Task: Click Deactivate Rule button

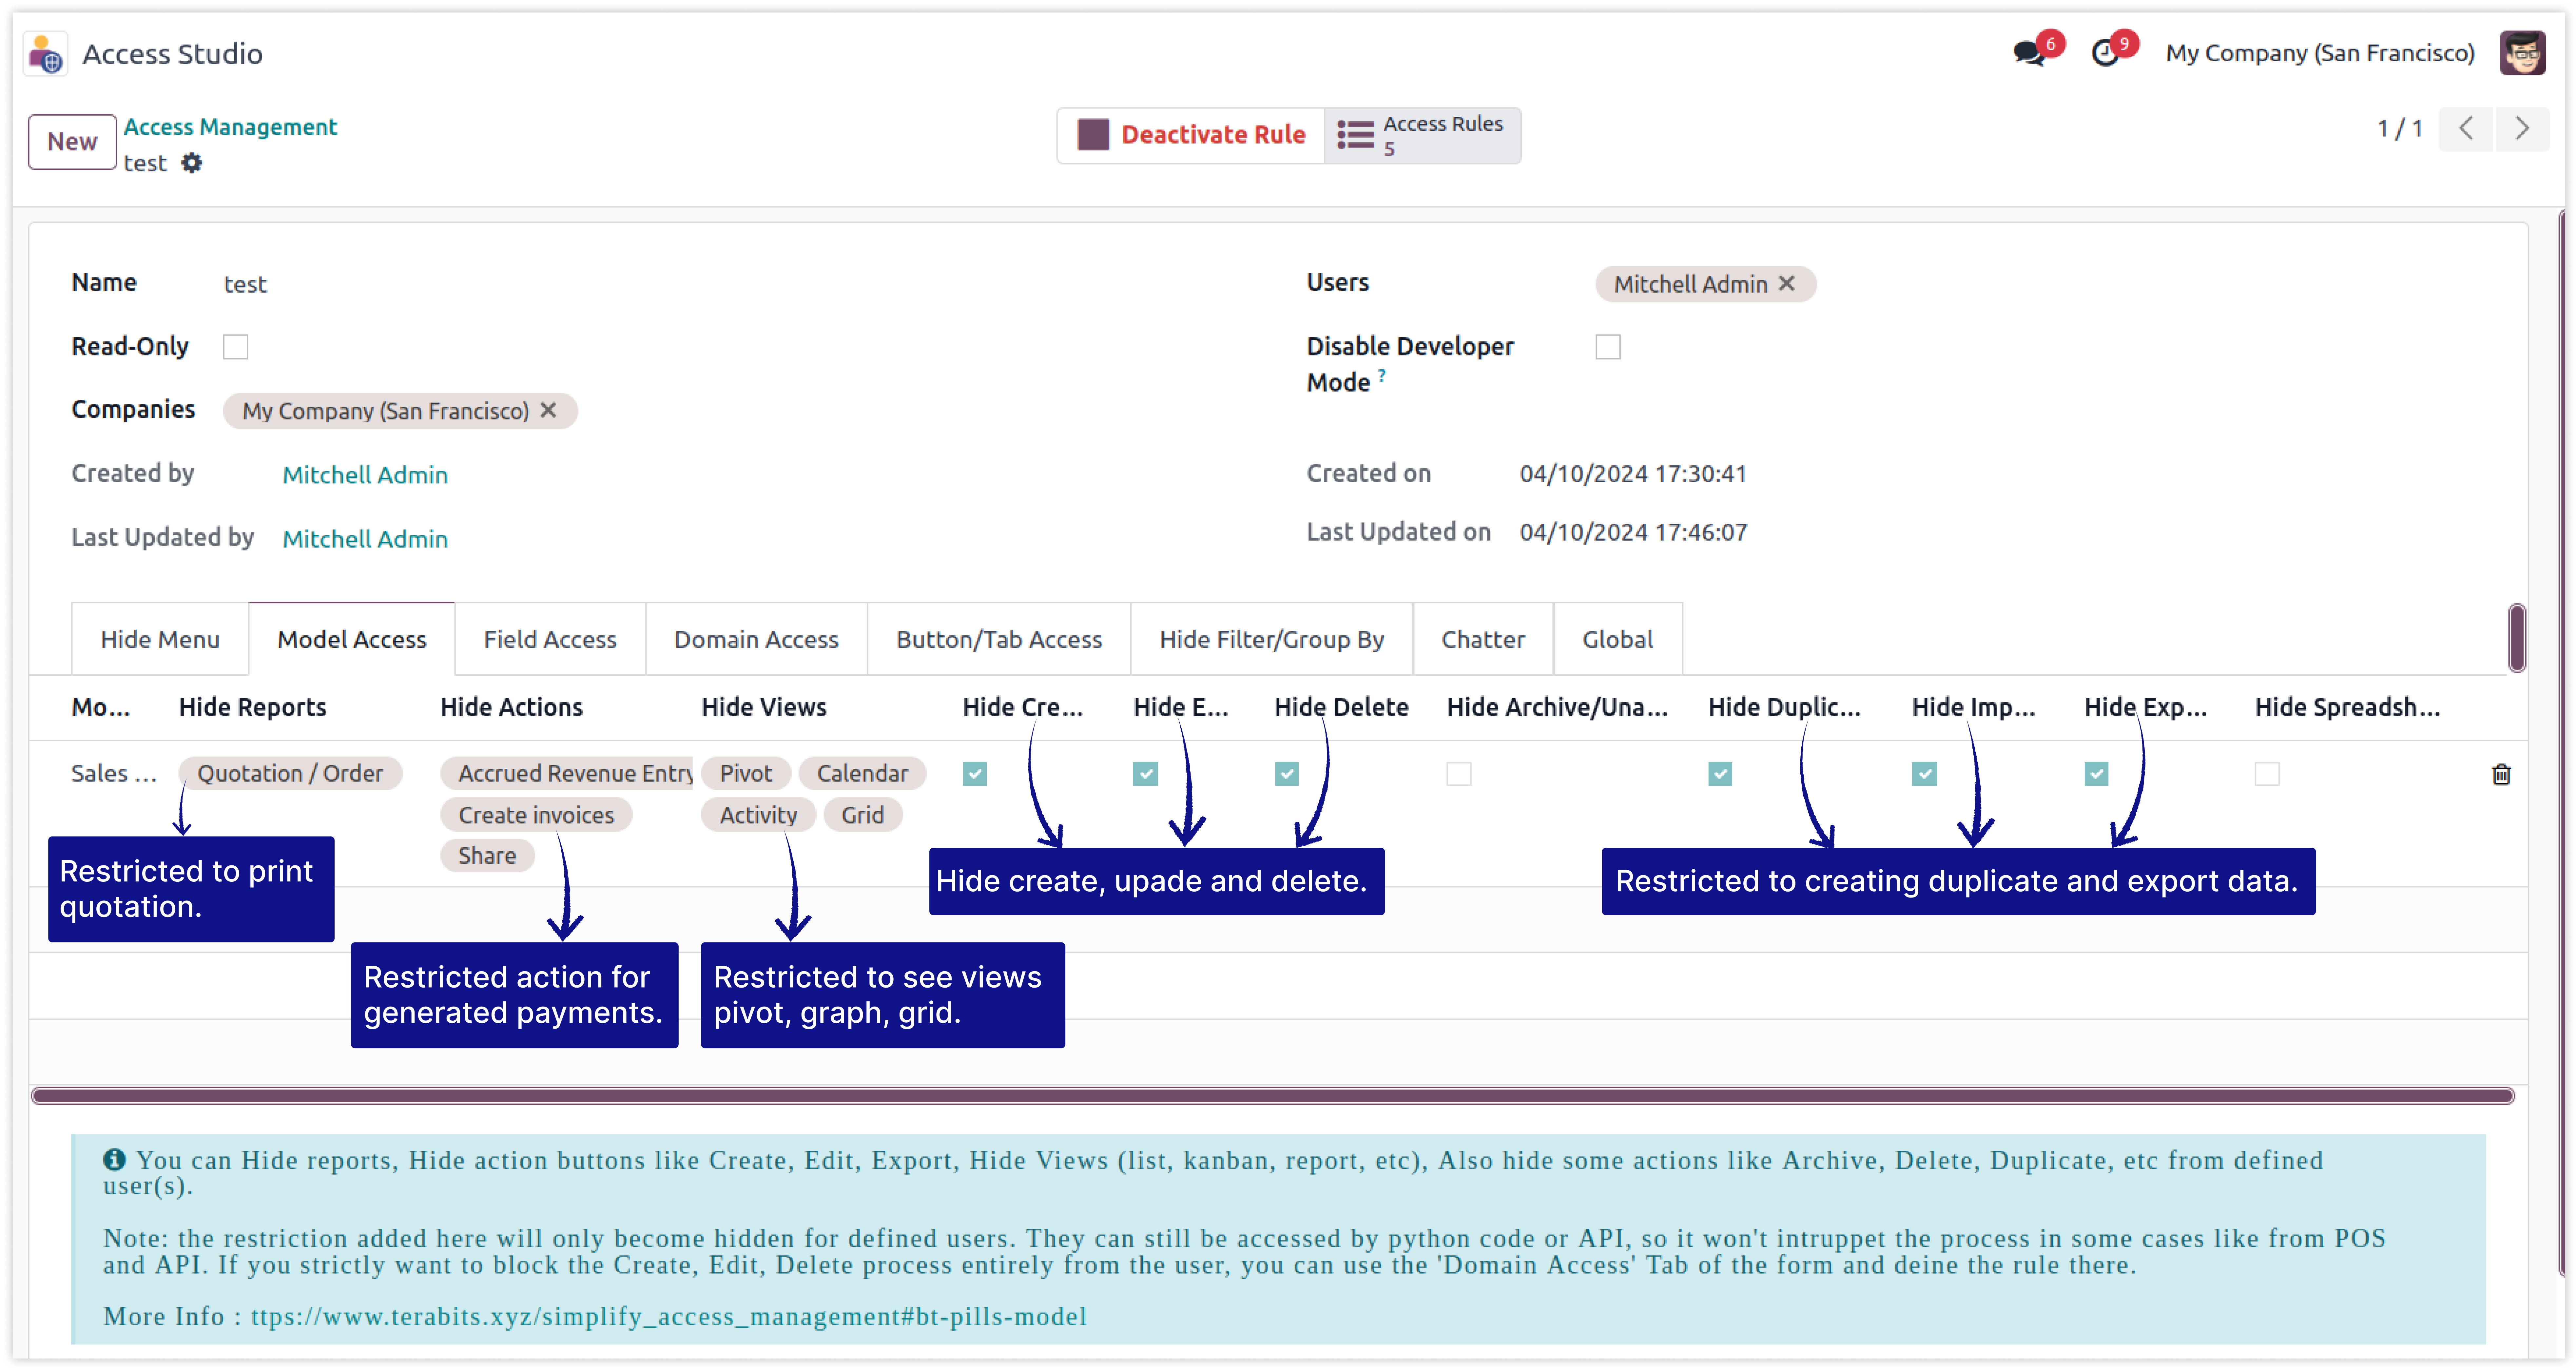Action: point(1191,135)
